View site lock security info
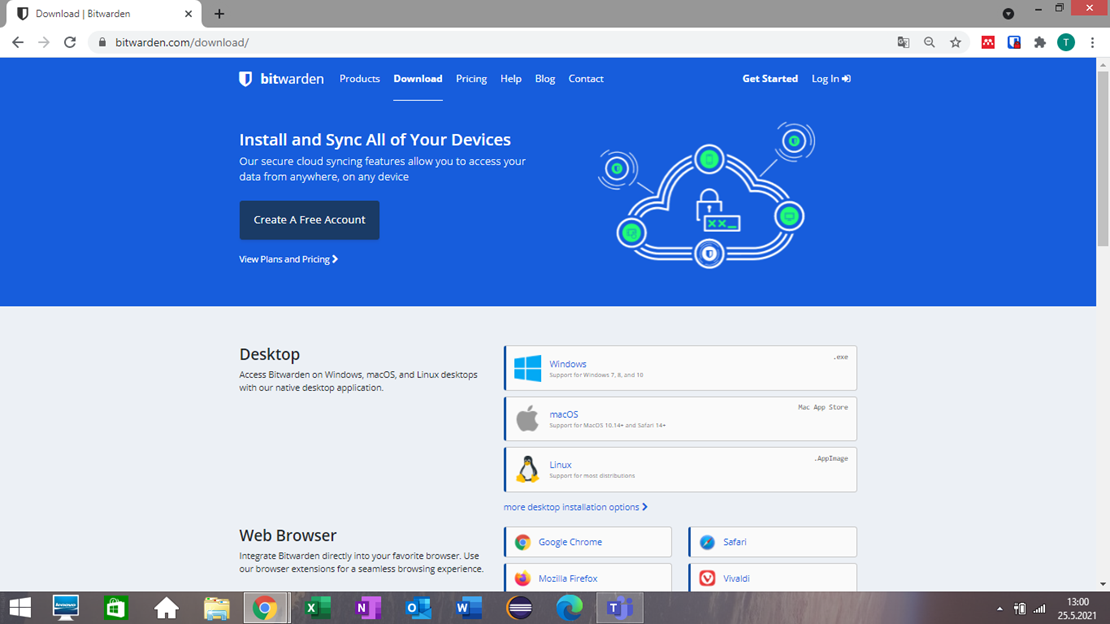Image resolution: width=1110 pixels, height=624 pixels. [102, 42]
